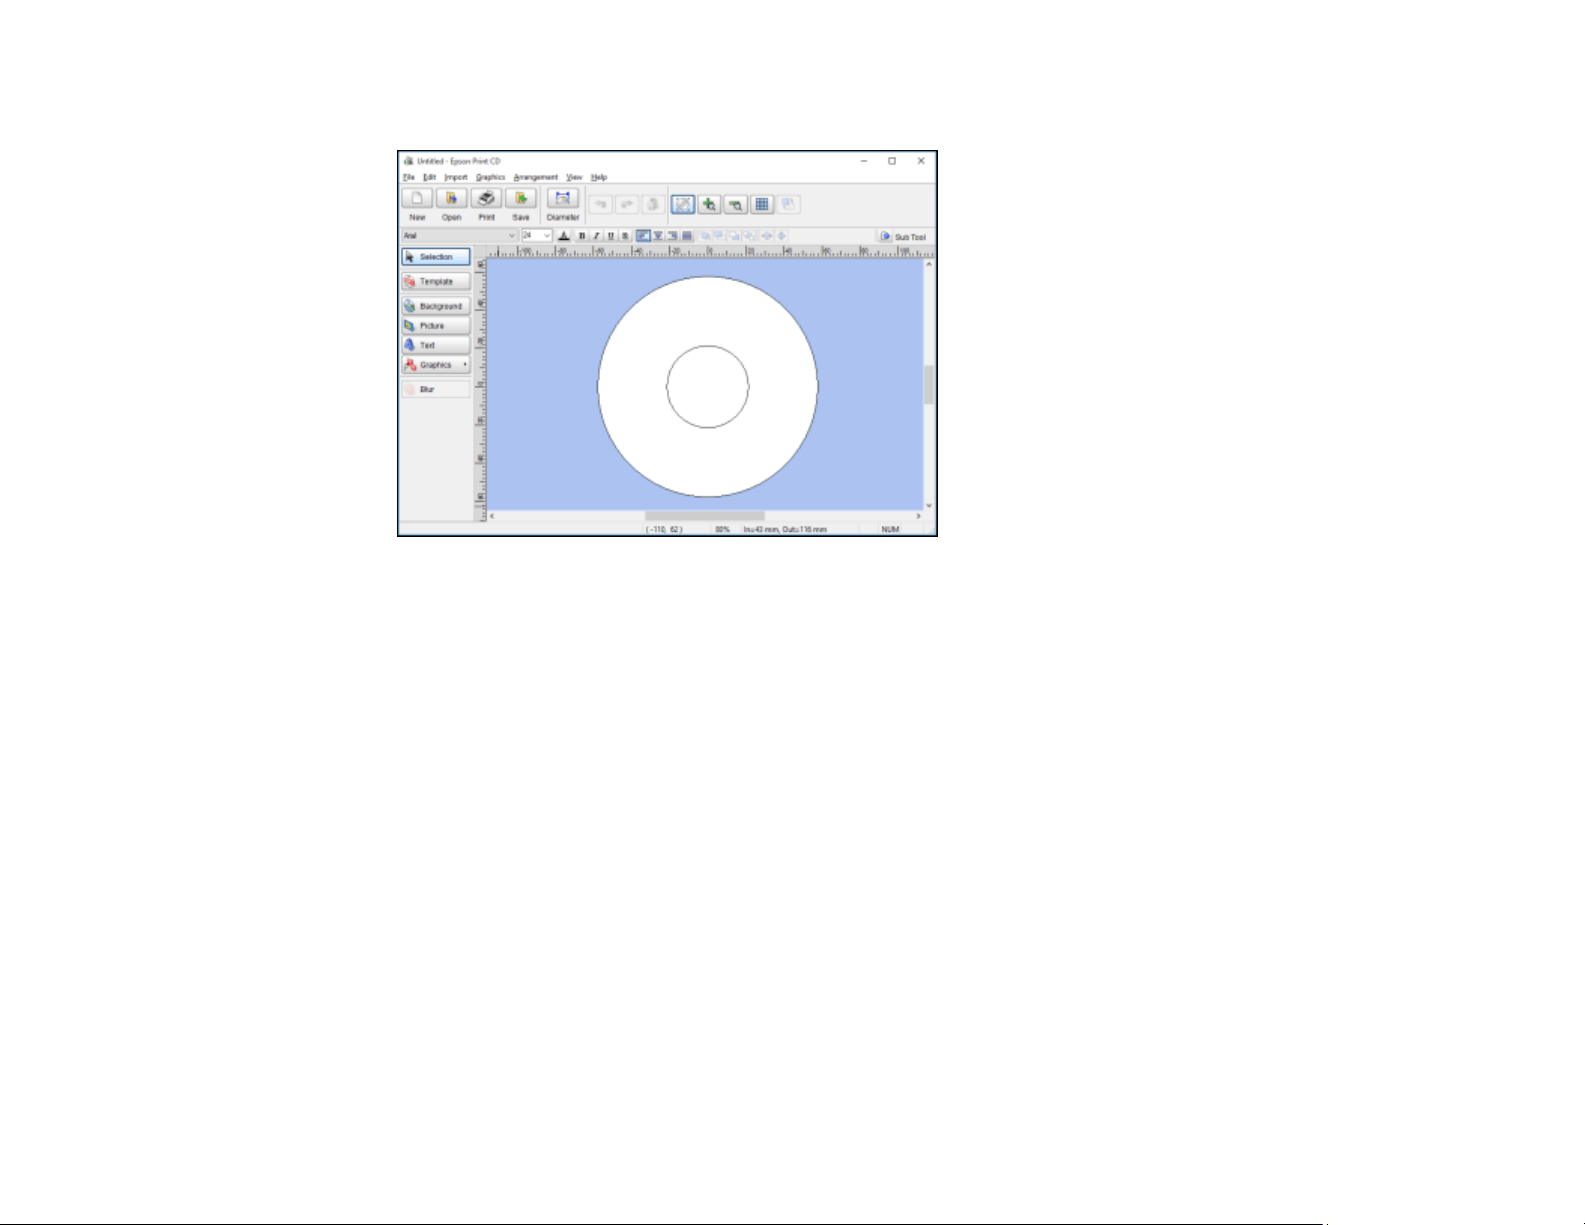Open the Diameter adjustment tool

(563, 198)
